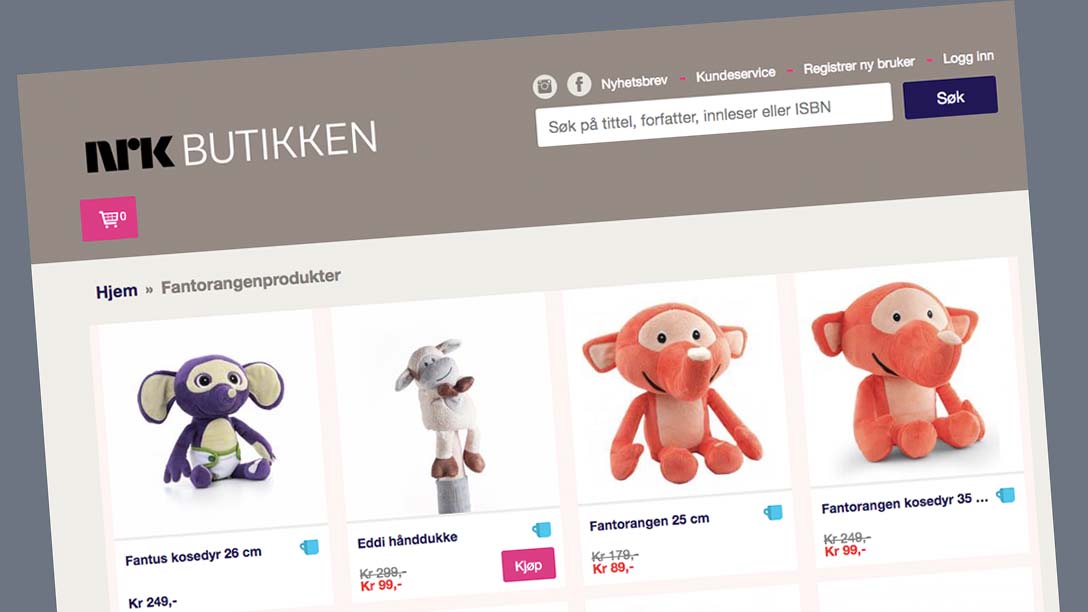The image size is (1088, 612).
Task: Go to Hjem in breadcrumb
Action: pyautogui.click(x=117, y=291)
